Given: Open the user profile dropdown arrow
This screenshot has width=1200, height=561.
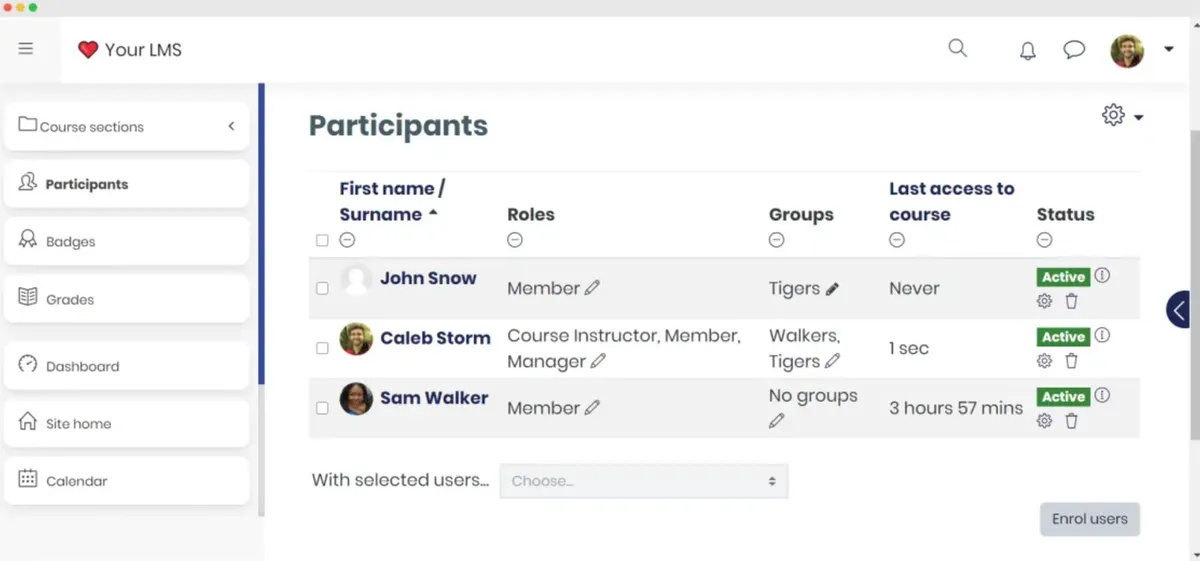Looking at the screenshot, I should (1168, 49).
